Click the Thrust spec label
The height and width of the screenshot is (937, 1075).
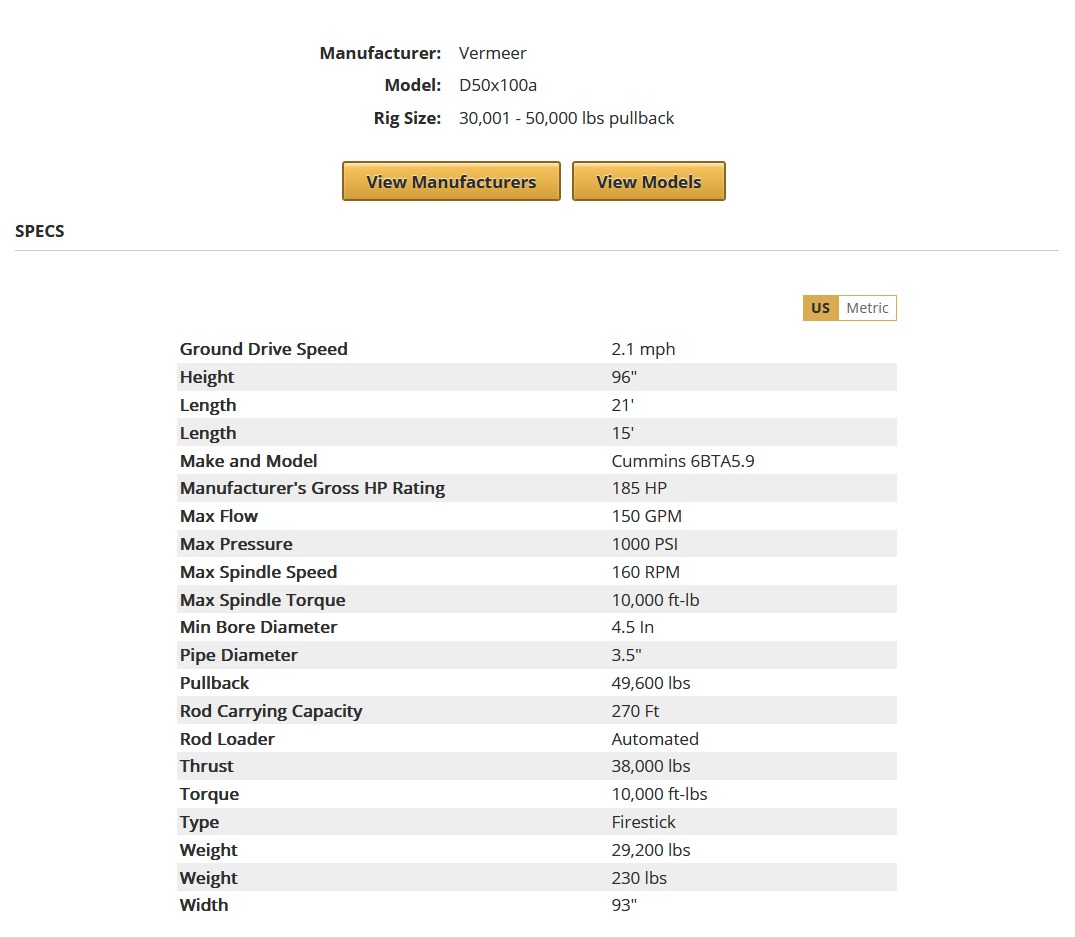206,766
